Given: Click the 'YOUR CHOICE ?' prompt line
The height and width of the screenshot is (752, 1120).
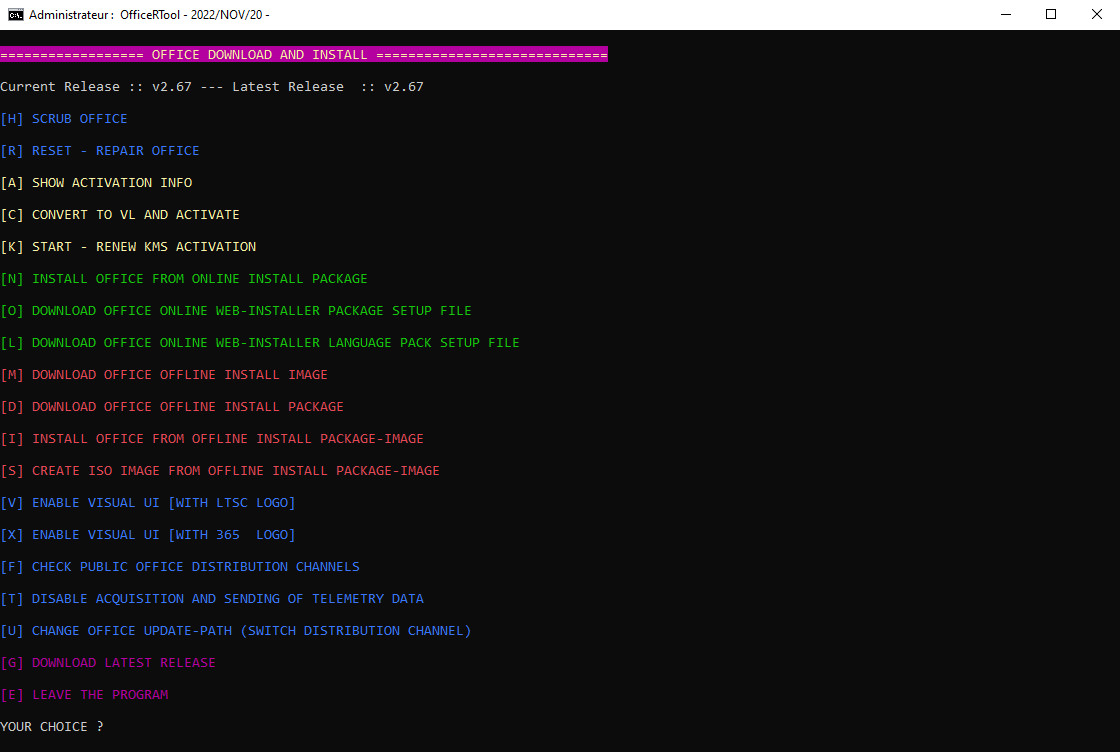Looking at the screenshot, I should tap(51, 726).
